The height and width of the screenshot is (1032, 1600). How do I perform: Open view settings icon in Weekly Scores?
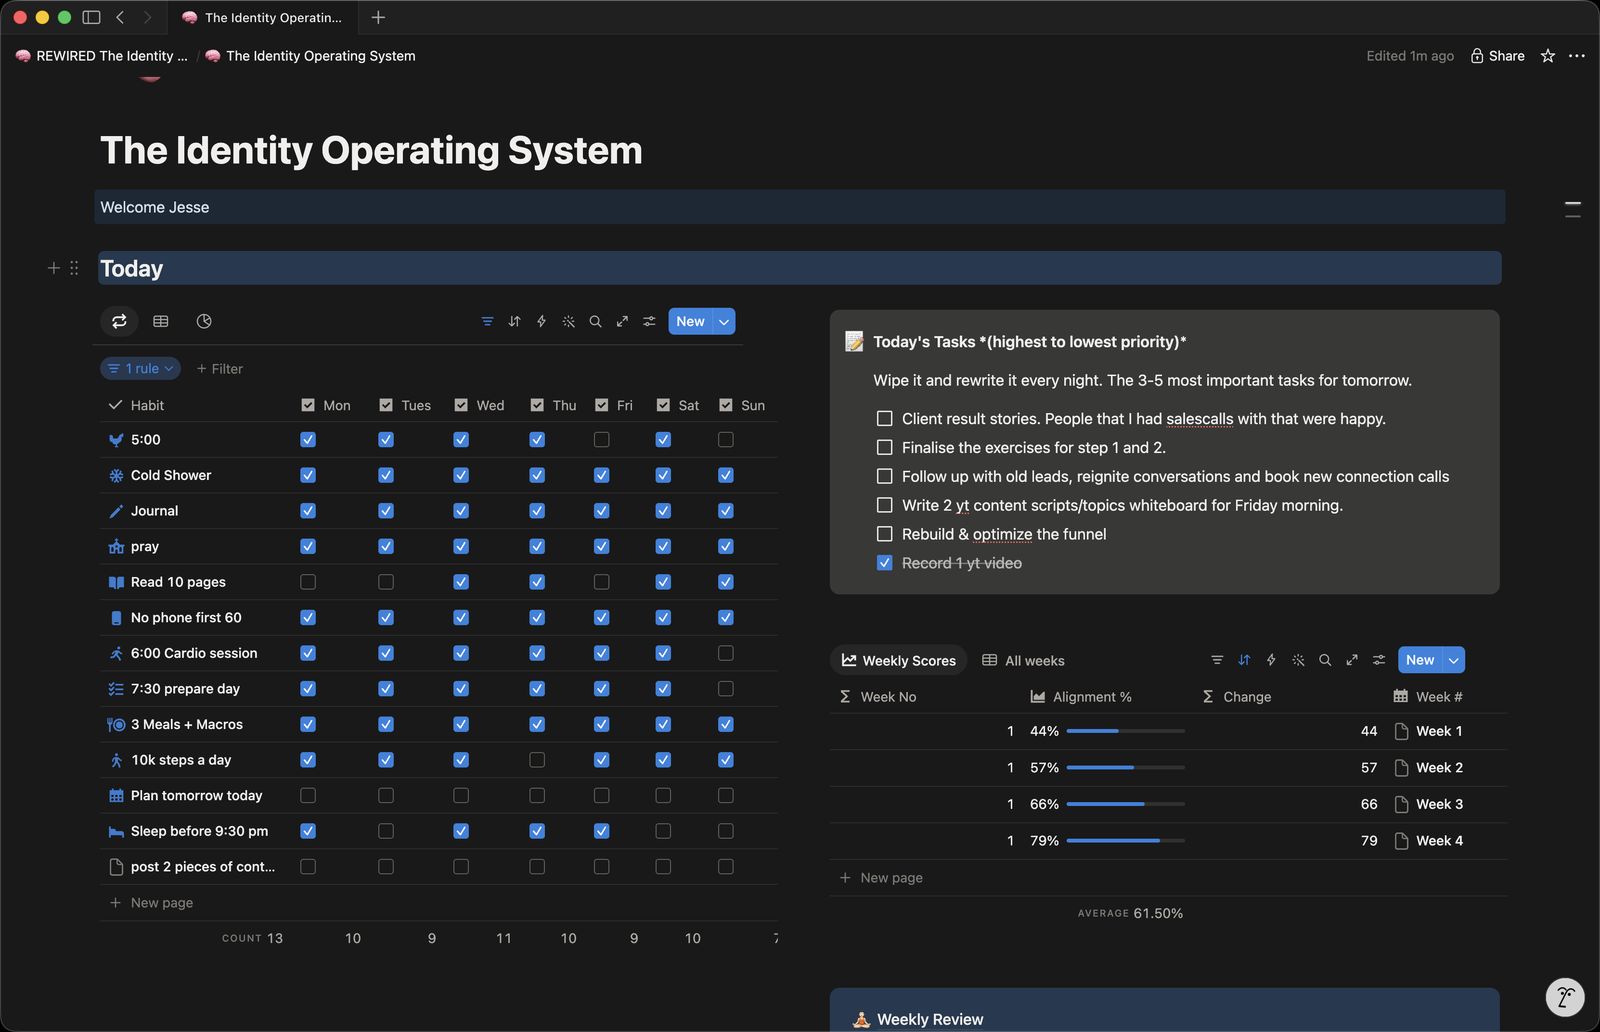(1379, 660)
